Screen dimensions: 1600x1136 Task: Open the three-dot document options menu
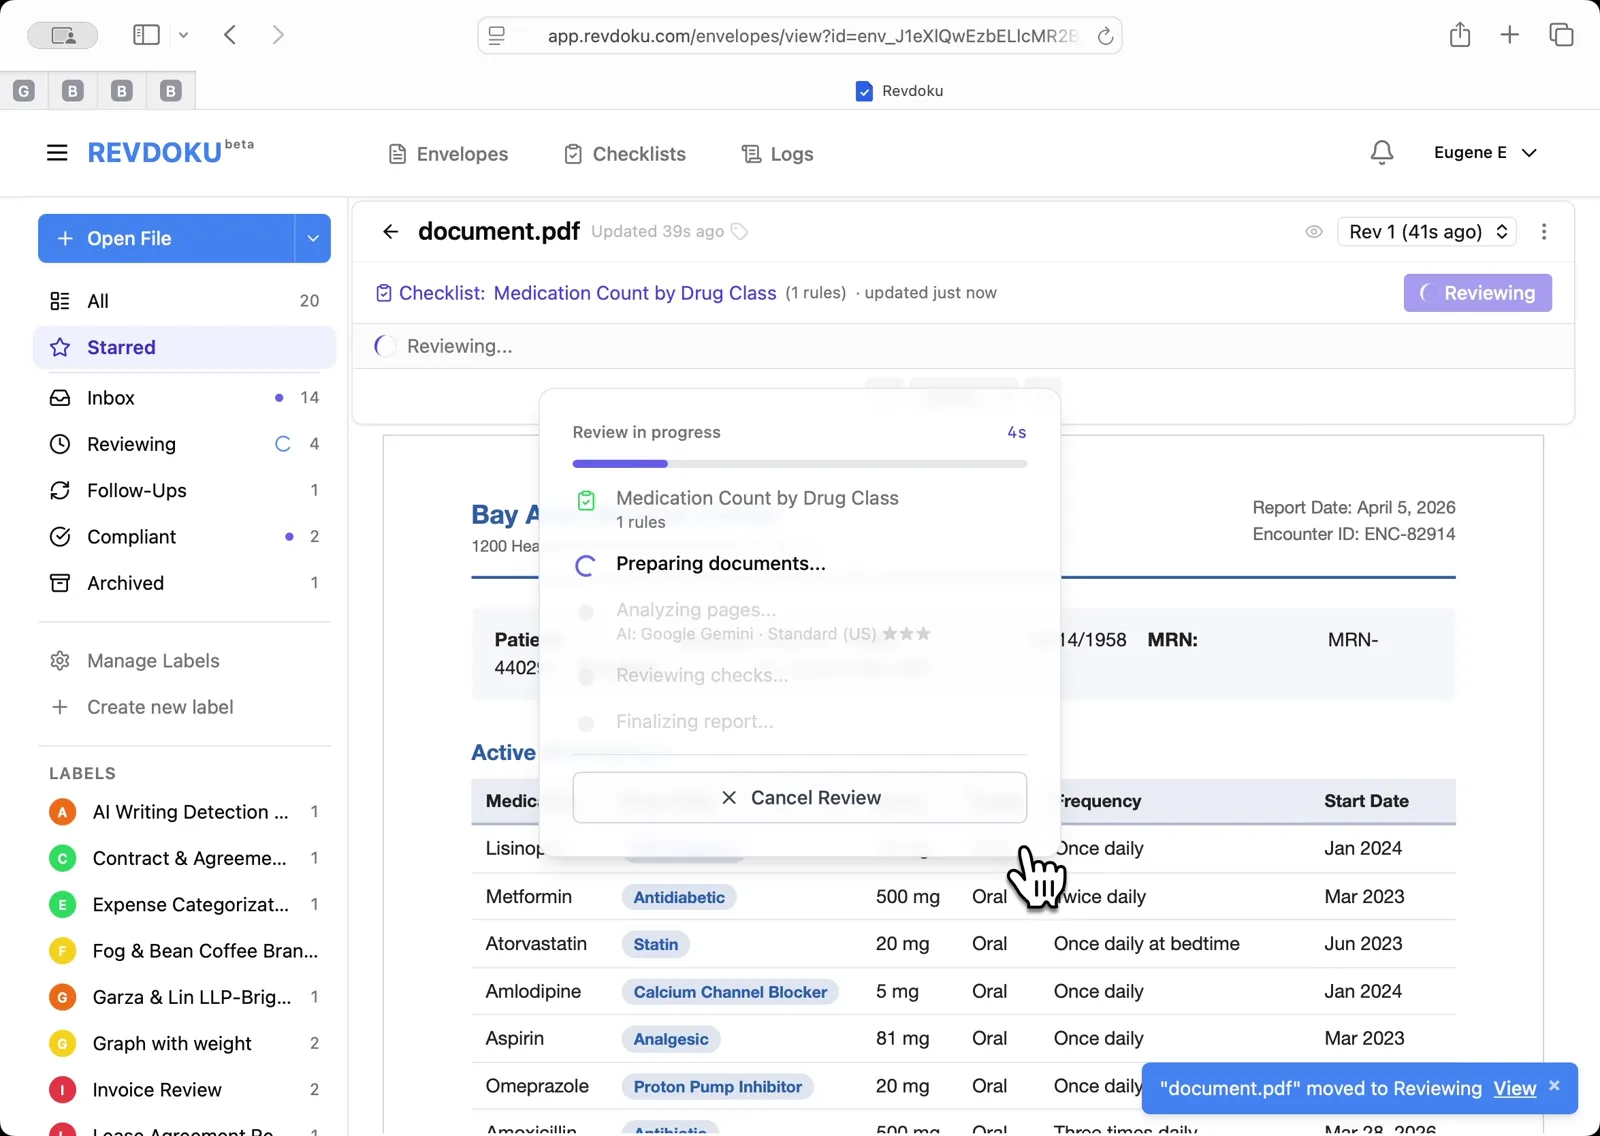[x=1544, y=232]
